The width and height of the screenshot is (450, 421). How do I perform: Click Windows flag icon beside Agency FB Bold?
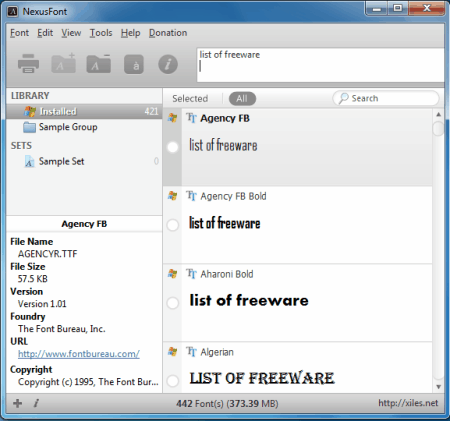click(172, 196)
